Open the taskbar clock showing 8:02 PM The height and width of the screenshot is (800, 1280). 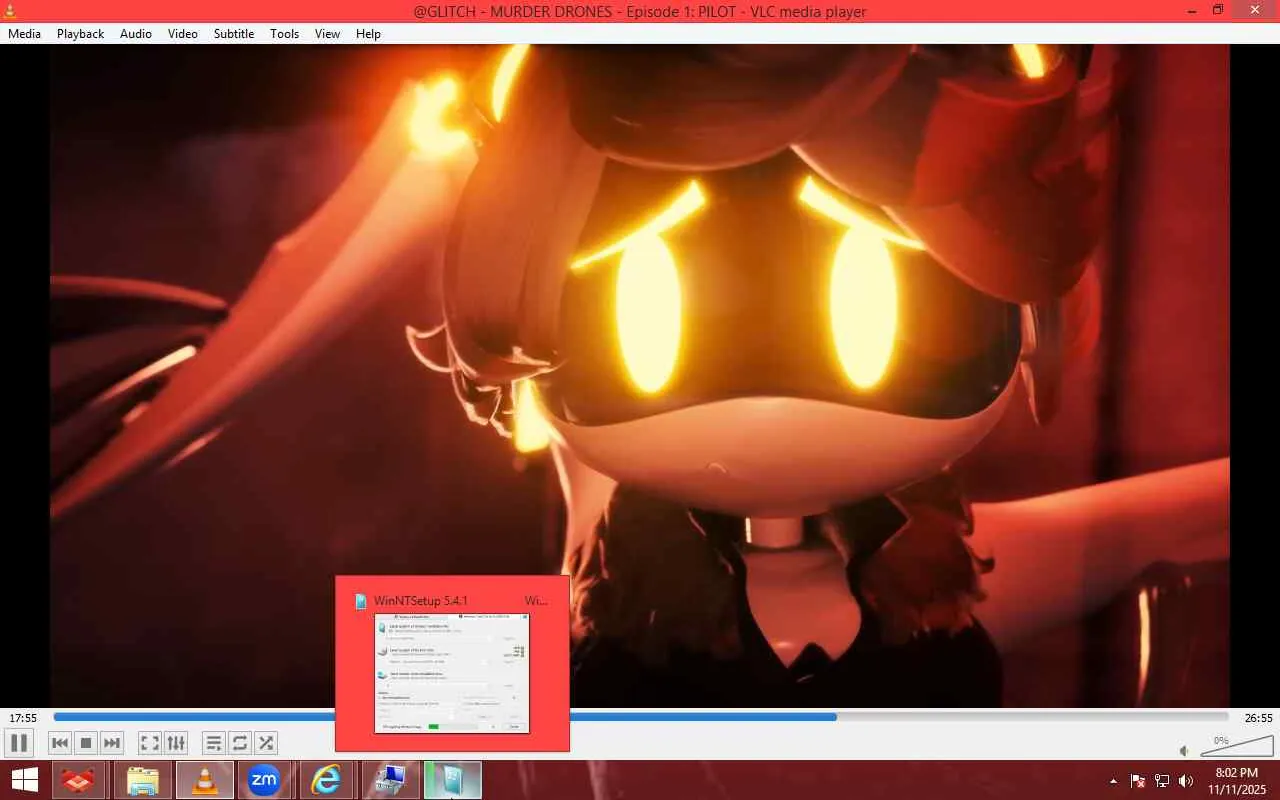click(x=1237, y=781)
